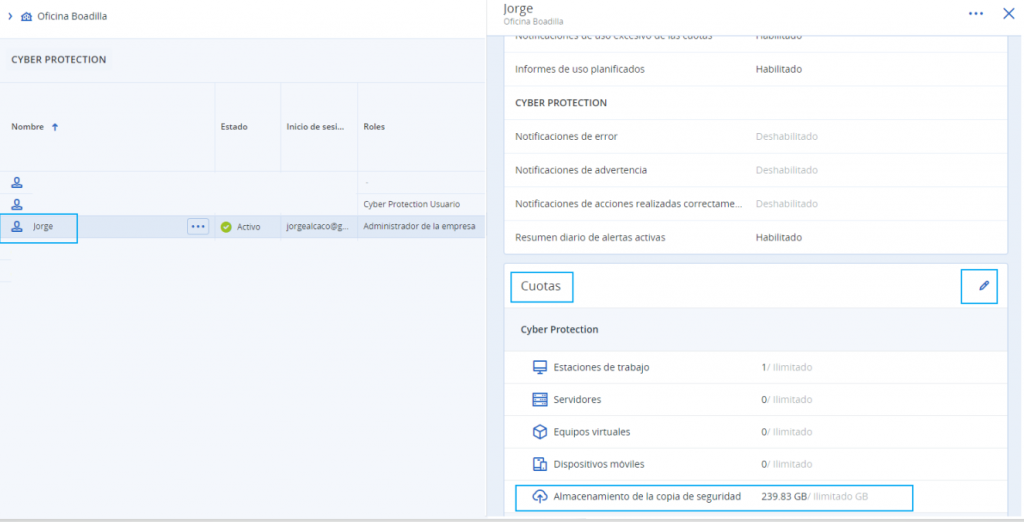Click the jorgealcaco@g... login cell
1024x522 pixels.
(x=317, y=227)
